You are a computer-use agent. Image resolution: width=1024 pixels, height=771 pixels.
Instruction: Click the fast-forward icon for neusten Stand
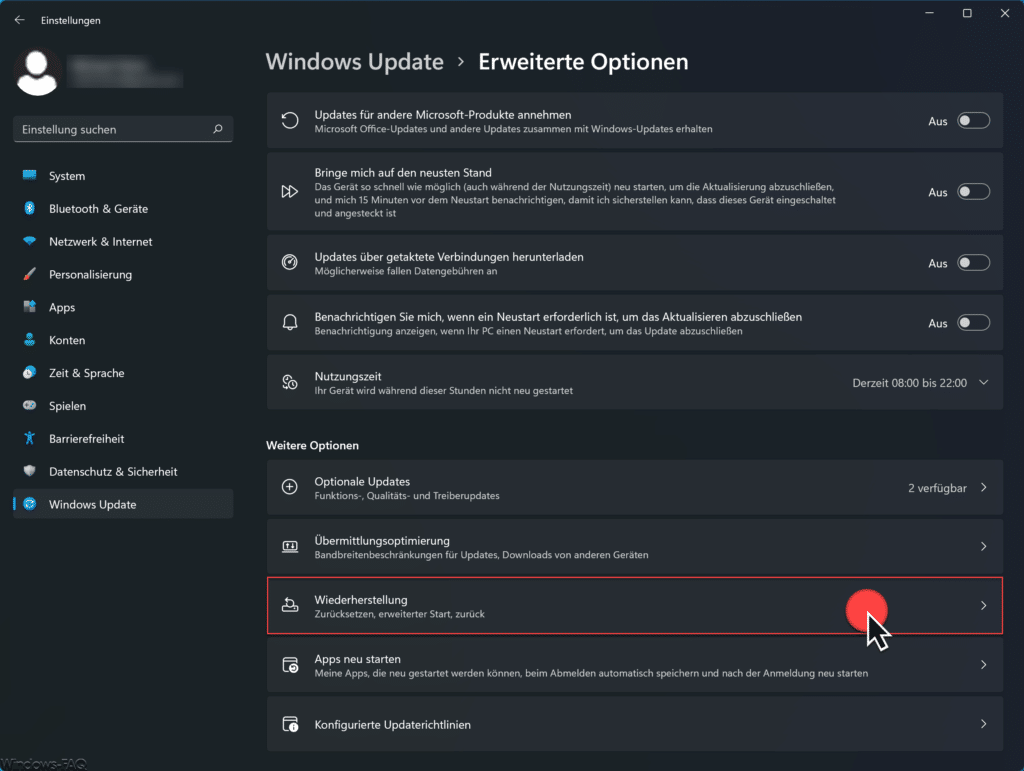(290, 192)
